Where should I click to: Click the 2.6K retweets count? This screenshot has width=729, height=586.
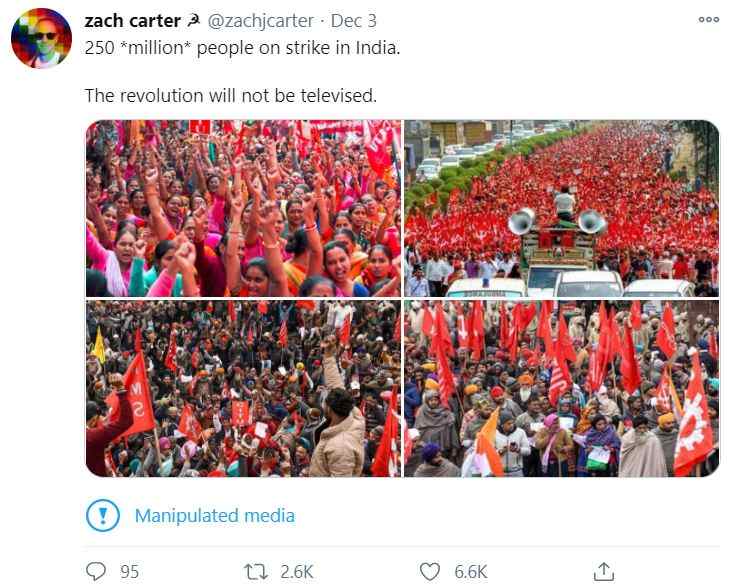coord(297,572)
